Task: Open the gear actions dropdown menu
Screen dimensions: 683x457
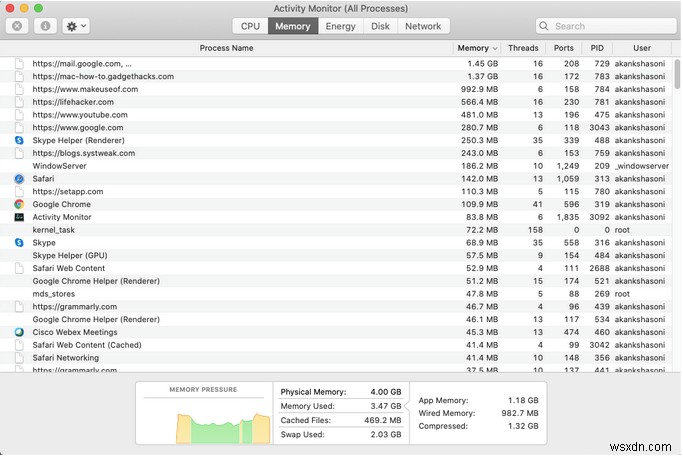Action: [75, 26]
